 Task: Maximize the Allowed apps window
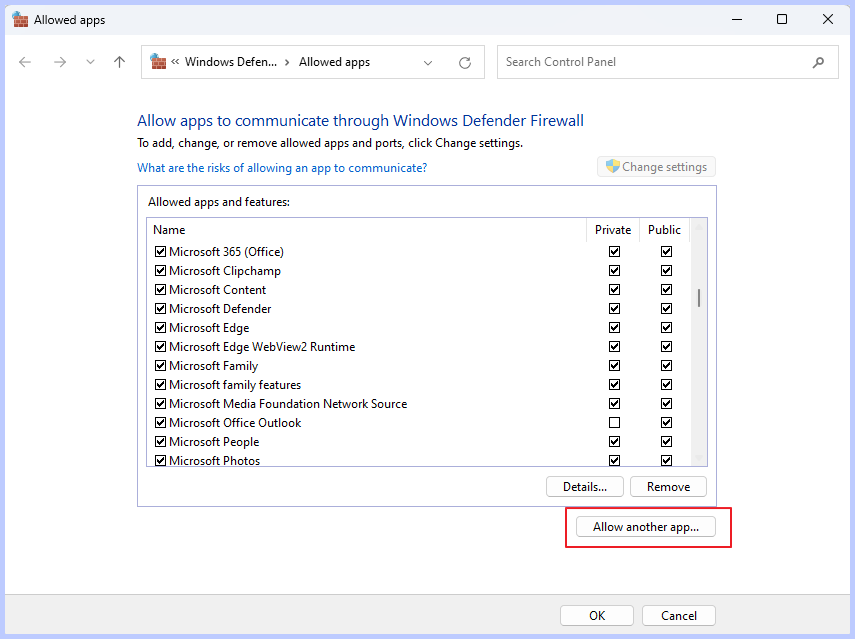point(782,20)
